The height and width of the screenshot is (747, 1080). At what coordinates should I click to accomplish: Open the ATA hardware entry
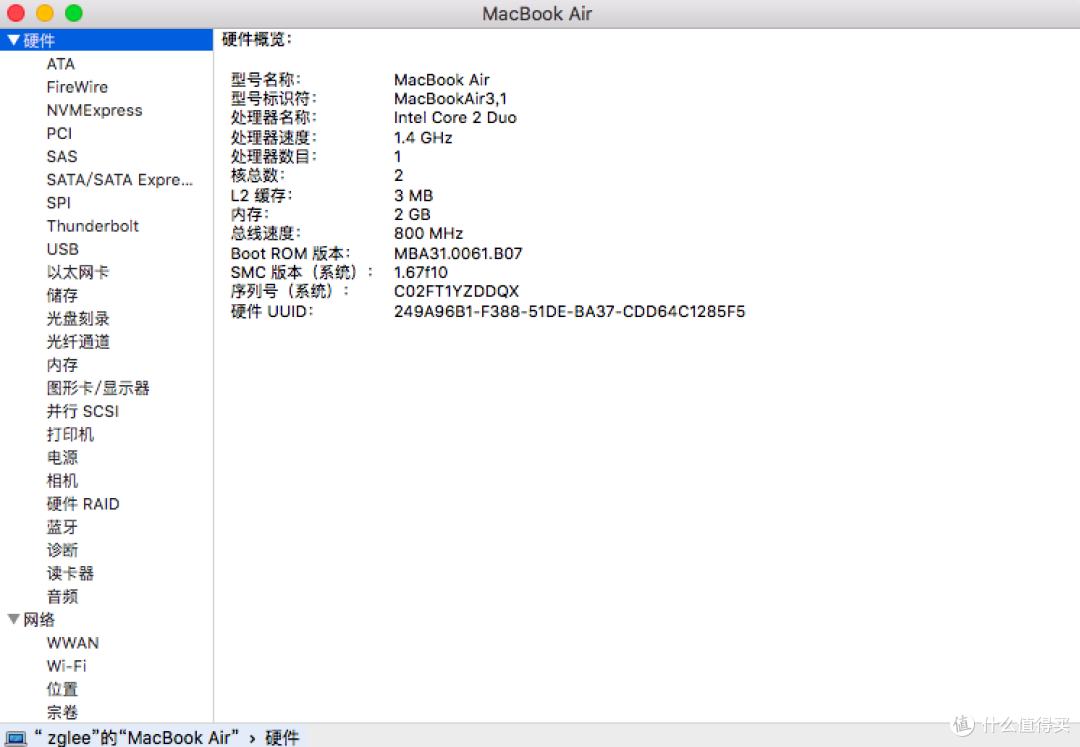[61, 64]
